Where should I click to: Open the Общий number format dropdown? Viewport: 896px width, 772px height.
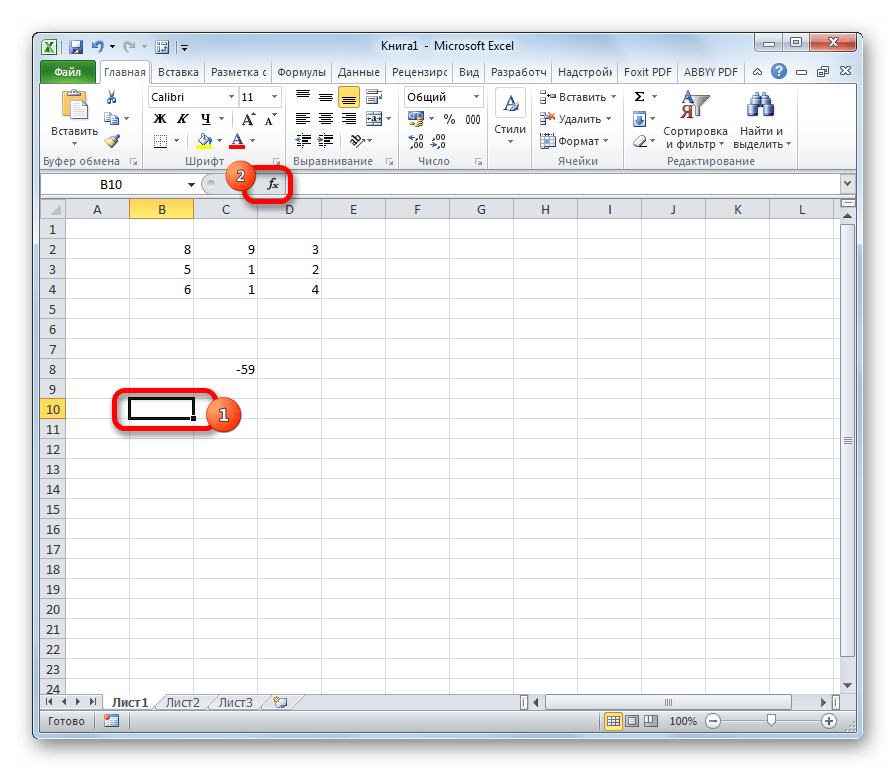(x=477, y=97)
